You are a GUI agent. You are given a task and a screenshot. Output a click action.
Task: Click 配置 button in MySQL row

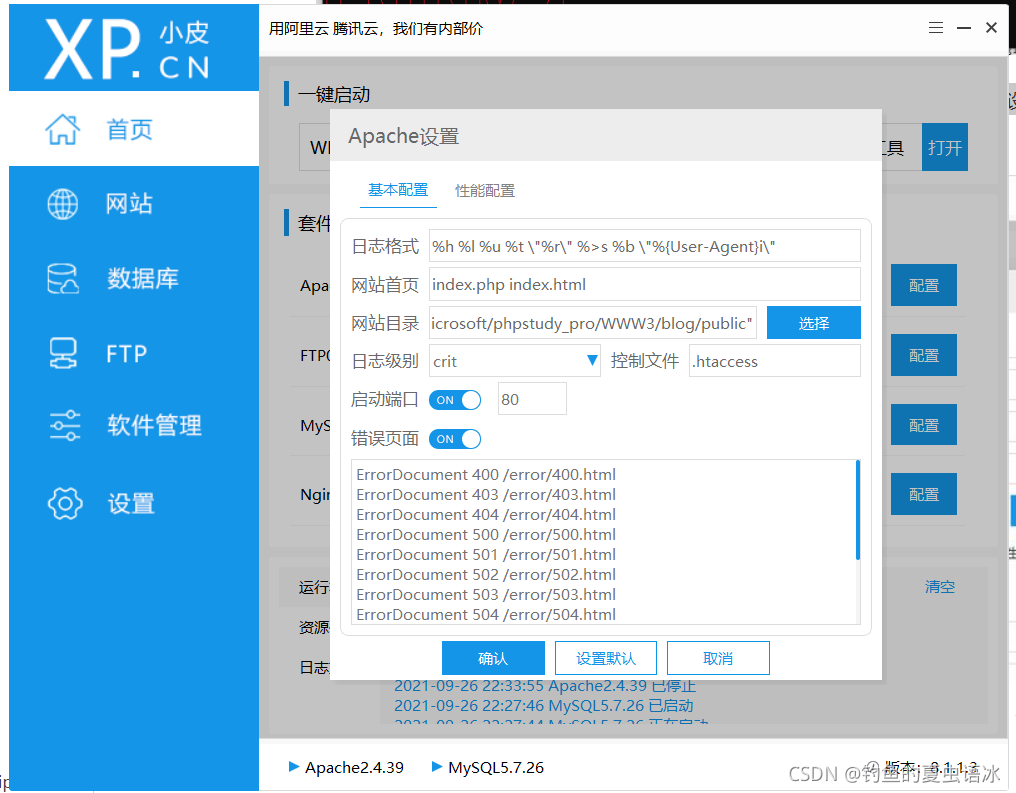tap(924, 425)
